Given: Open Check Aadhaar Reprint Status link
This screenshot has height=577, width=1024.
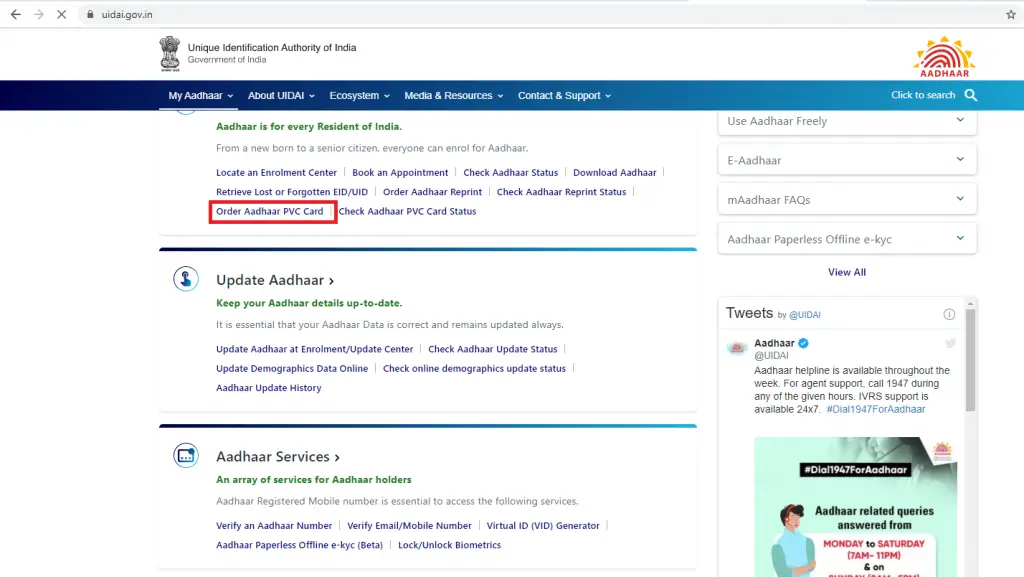Looking at the screenshot, I should pyautogui.click(x=562, y=192).
